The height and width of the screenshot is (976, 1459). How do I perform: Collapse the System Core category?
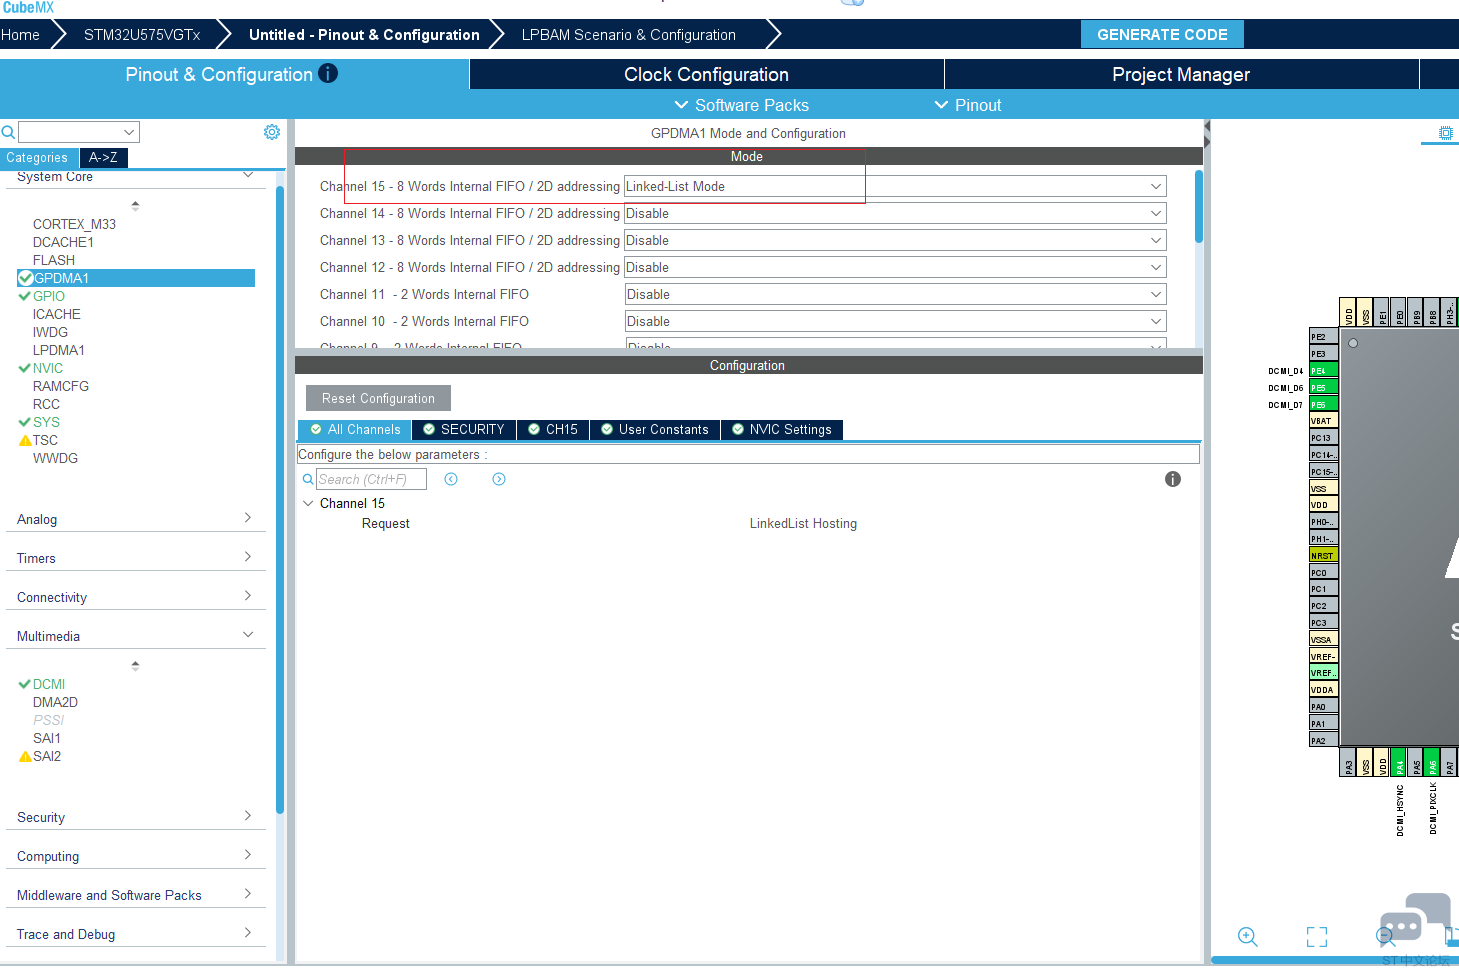click(248, 175)
